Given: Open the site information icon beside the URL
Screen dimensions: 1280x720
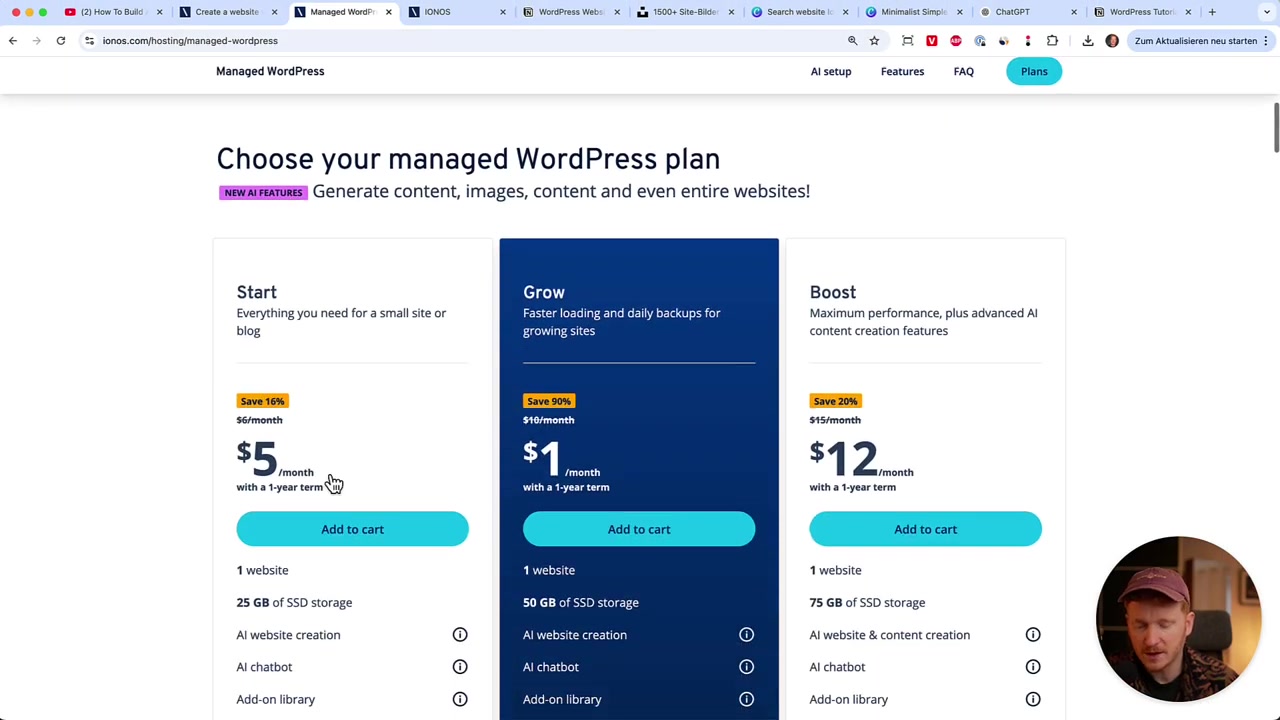Looking at the screenshot, I should click(89, 41).
